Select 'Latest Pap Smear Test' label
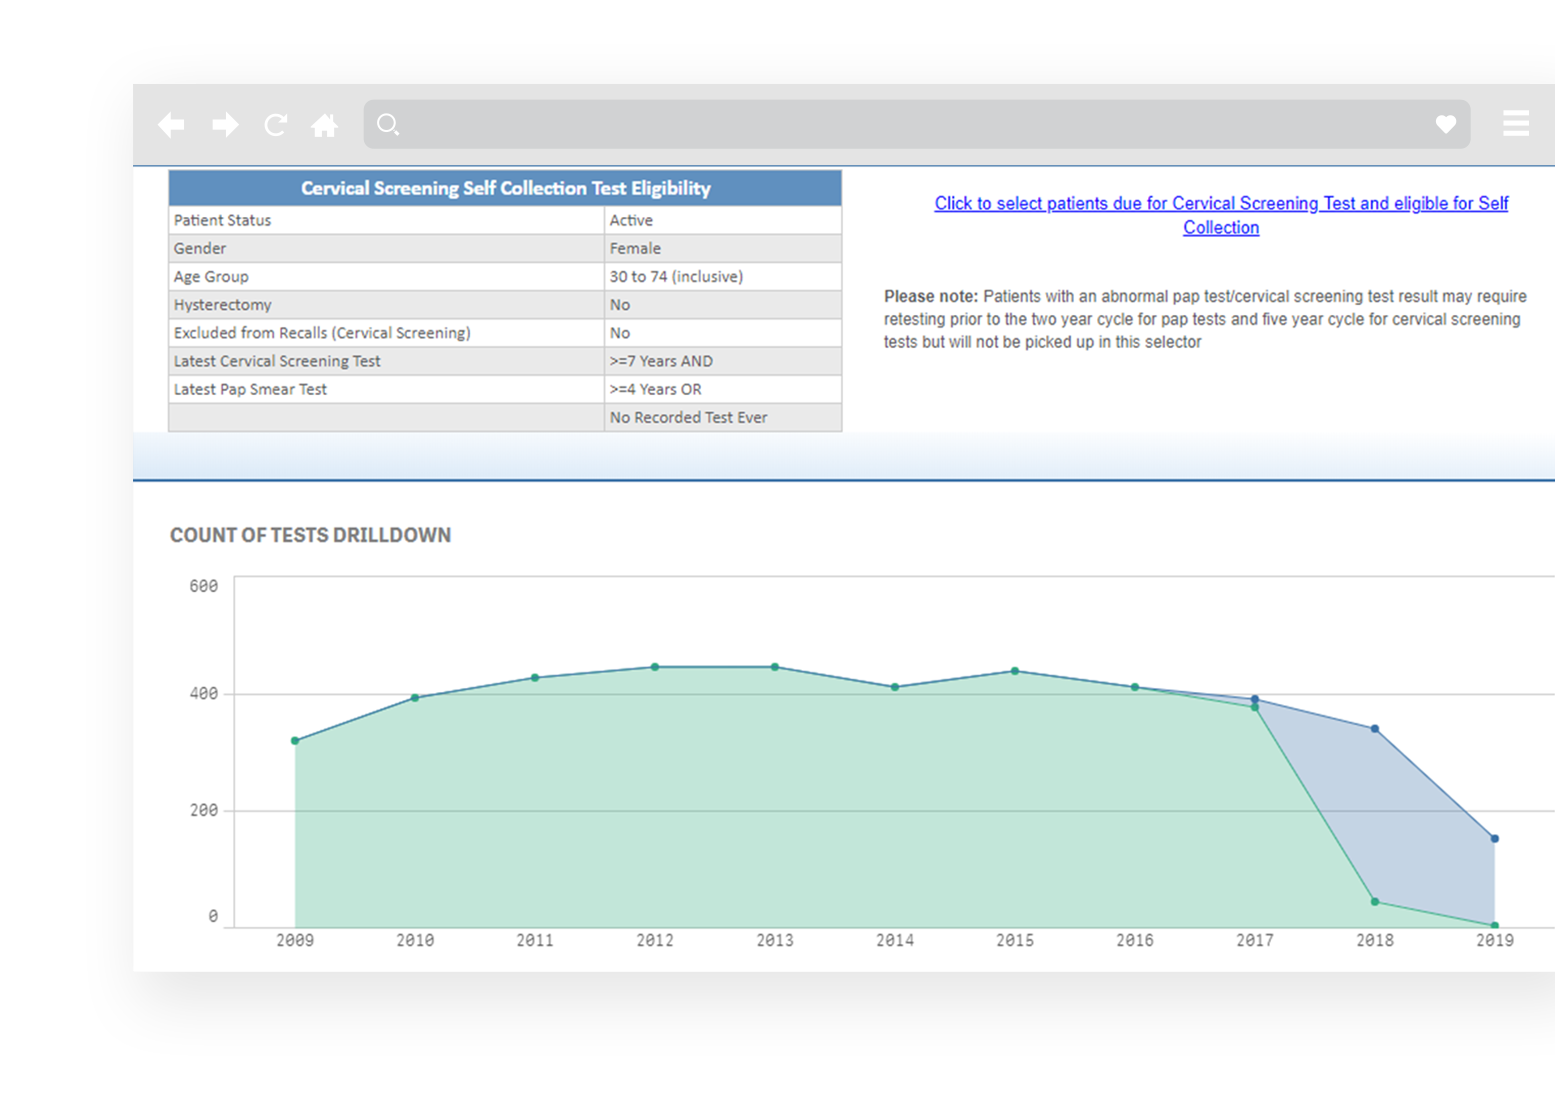Screen dimensions: 1555x1107 pyautogui.click(x=250, y=389)
